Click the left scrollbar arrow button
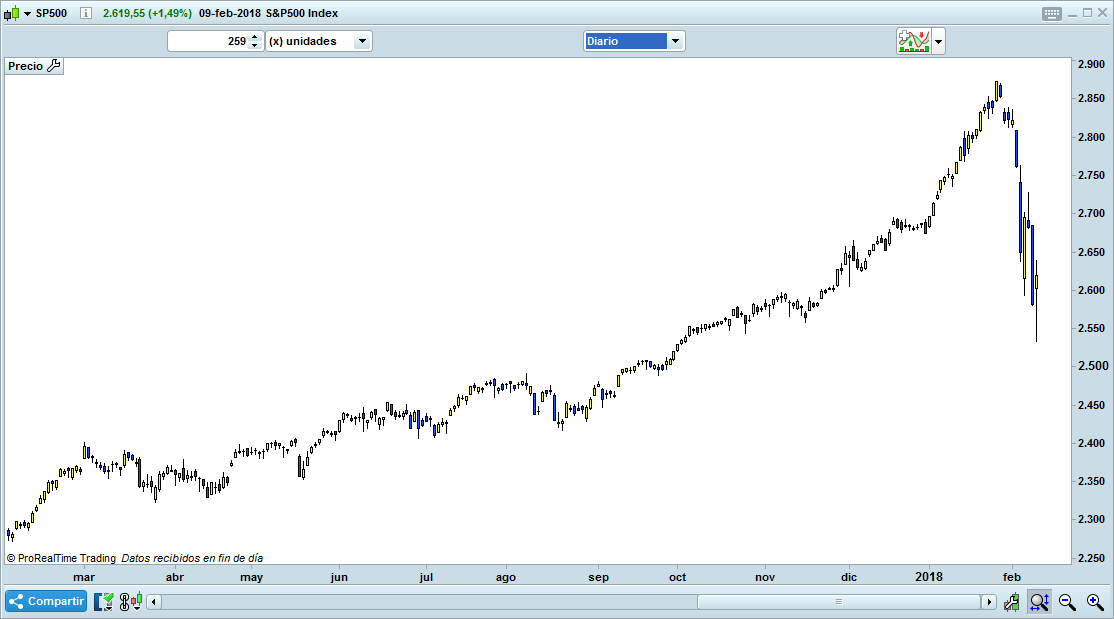The height and width of the screenshot is (619, 1114). point(152,601)
